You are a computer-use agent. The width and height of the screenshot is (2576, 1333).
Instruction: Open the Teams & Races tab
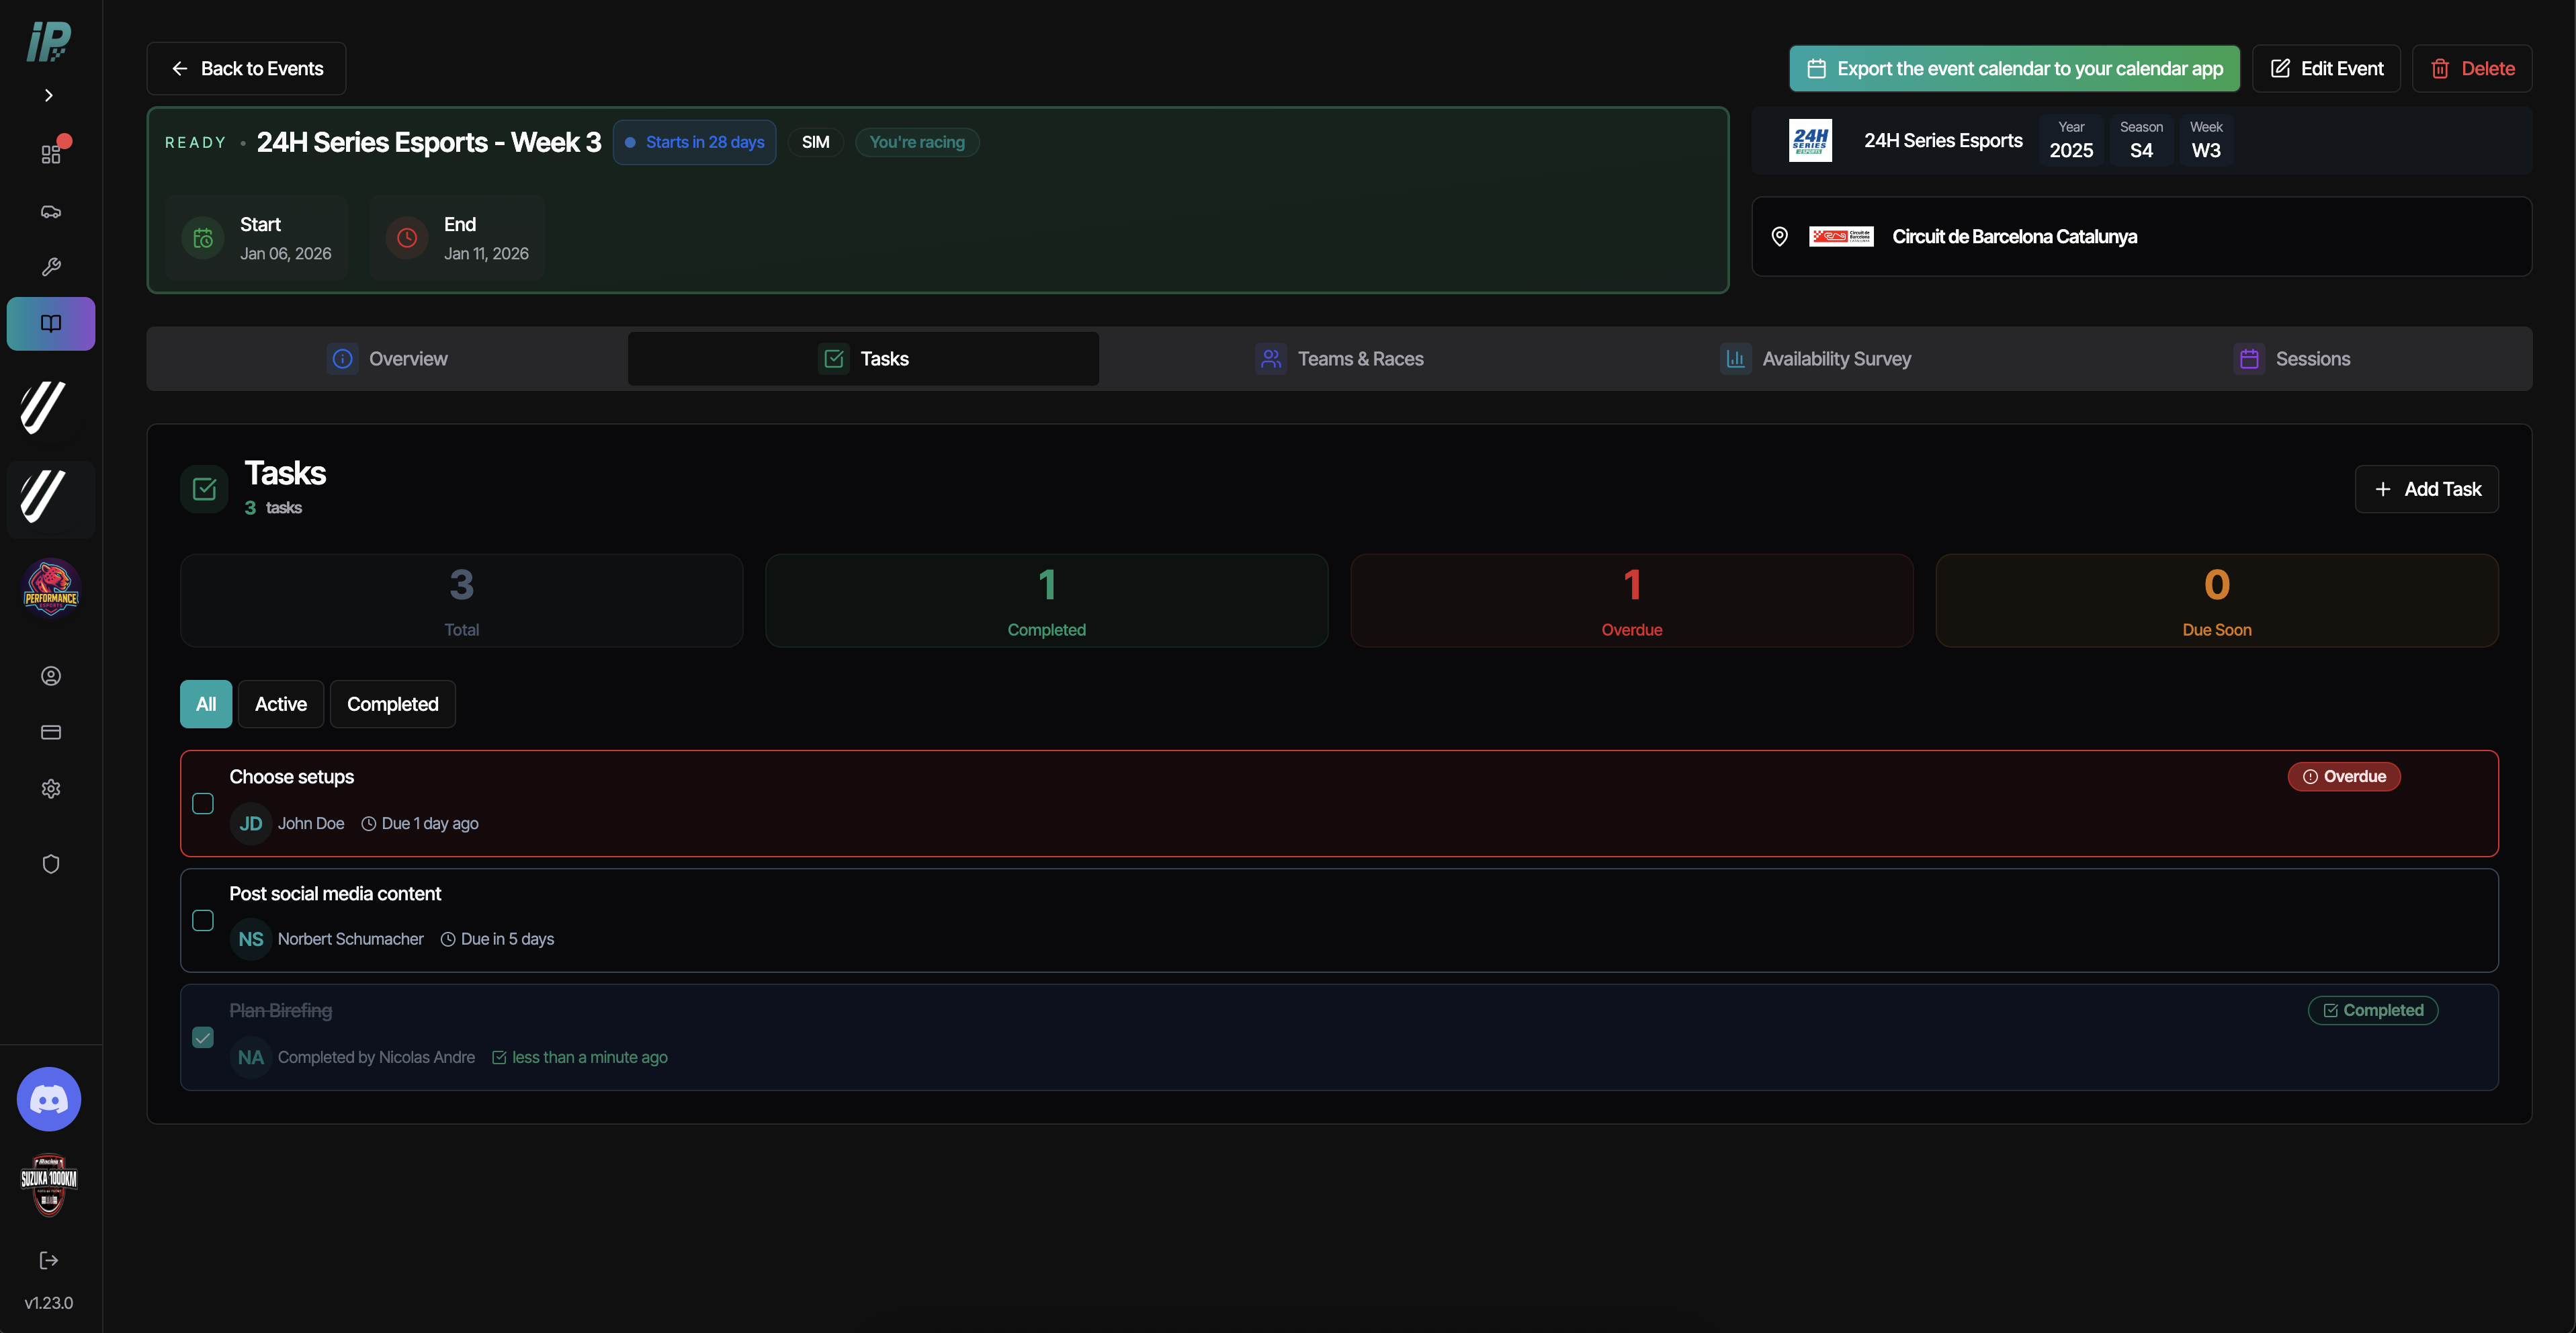pyautogui.click(x=1340, y=359)
